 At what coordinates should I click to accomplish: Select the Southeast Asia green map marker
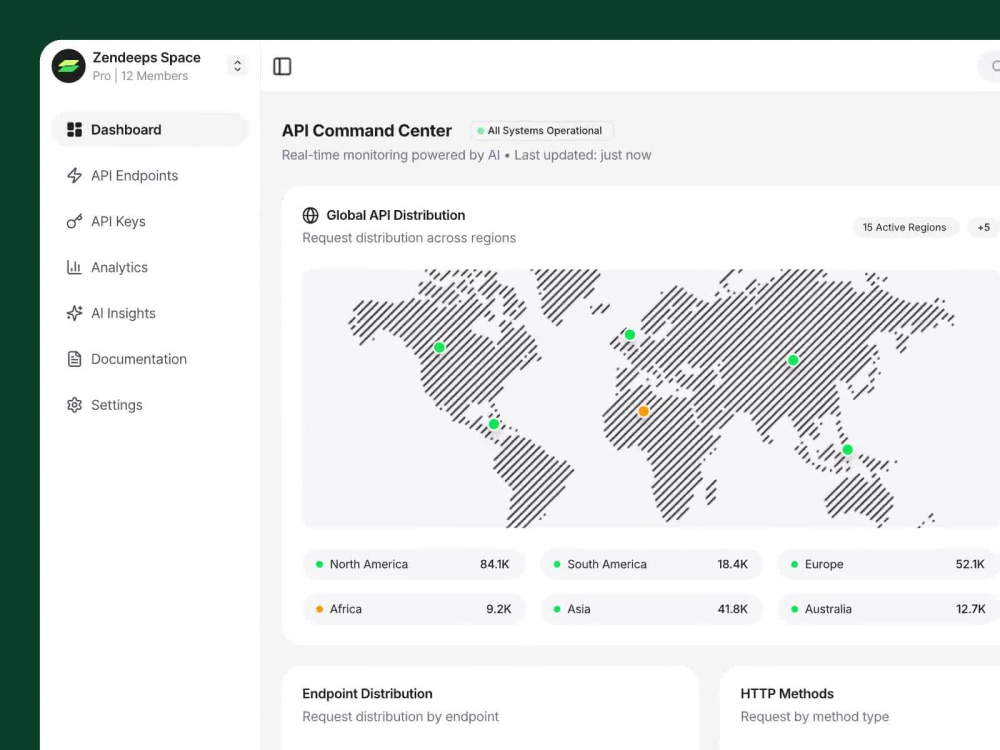(848, 450)
